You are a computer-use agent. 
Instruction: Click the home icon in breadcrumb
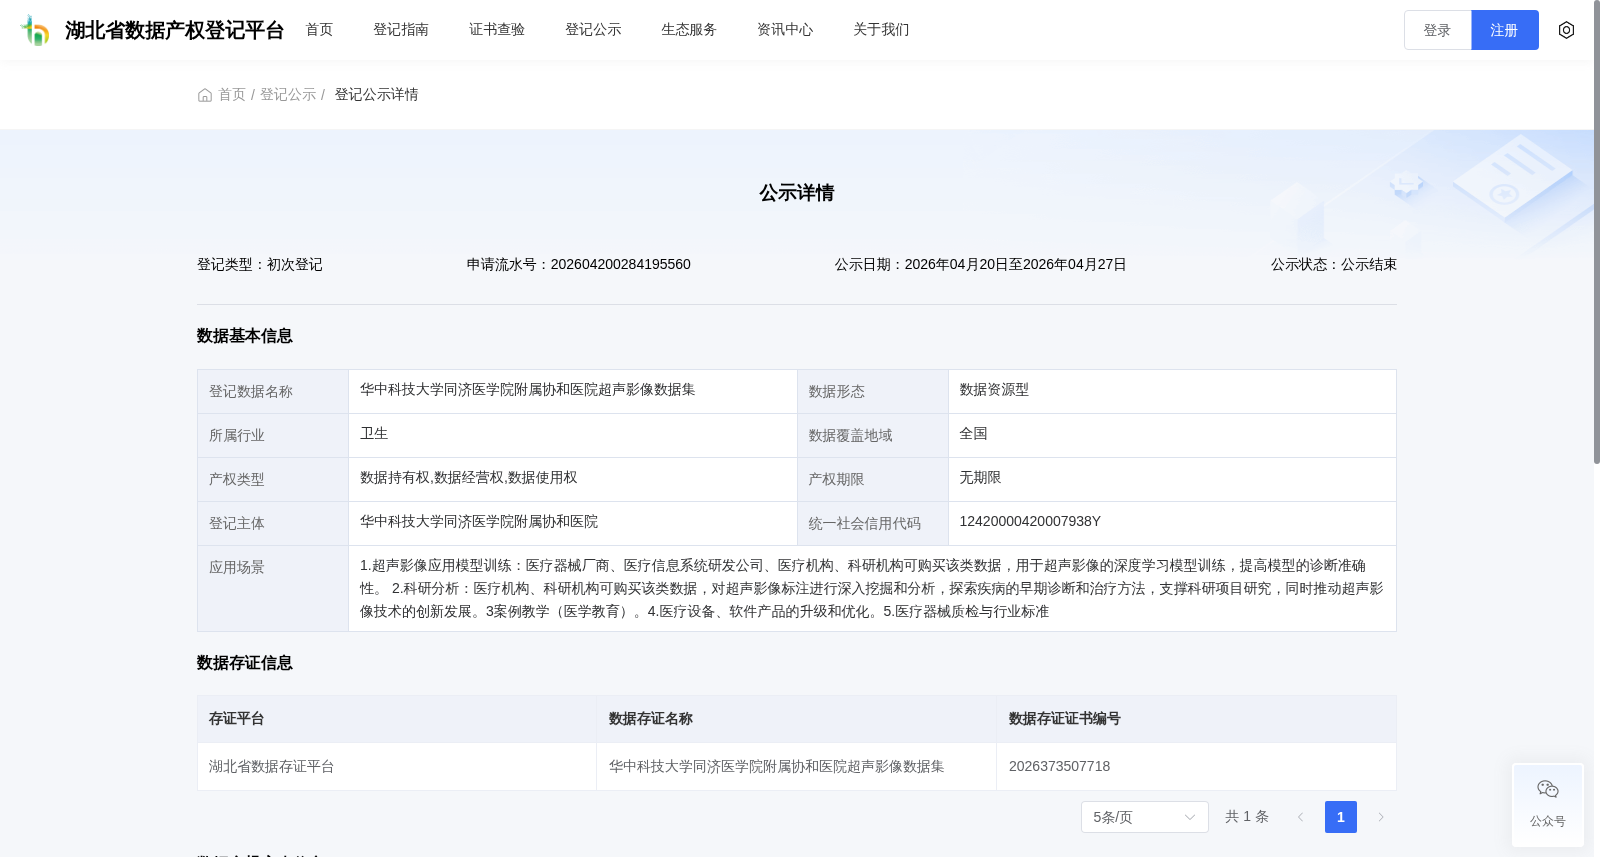pos(205,95)
